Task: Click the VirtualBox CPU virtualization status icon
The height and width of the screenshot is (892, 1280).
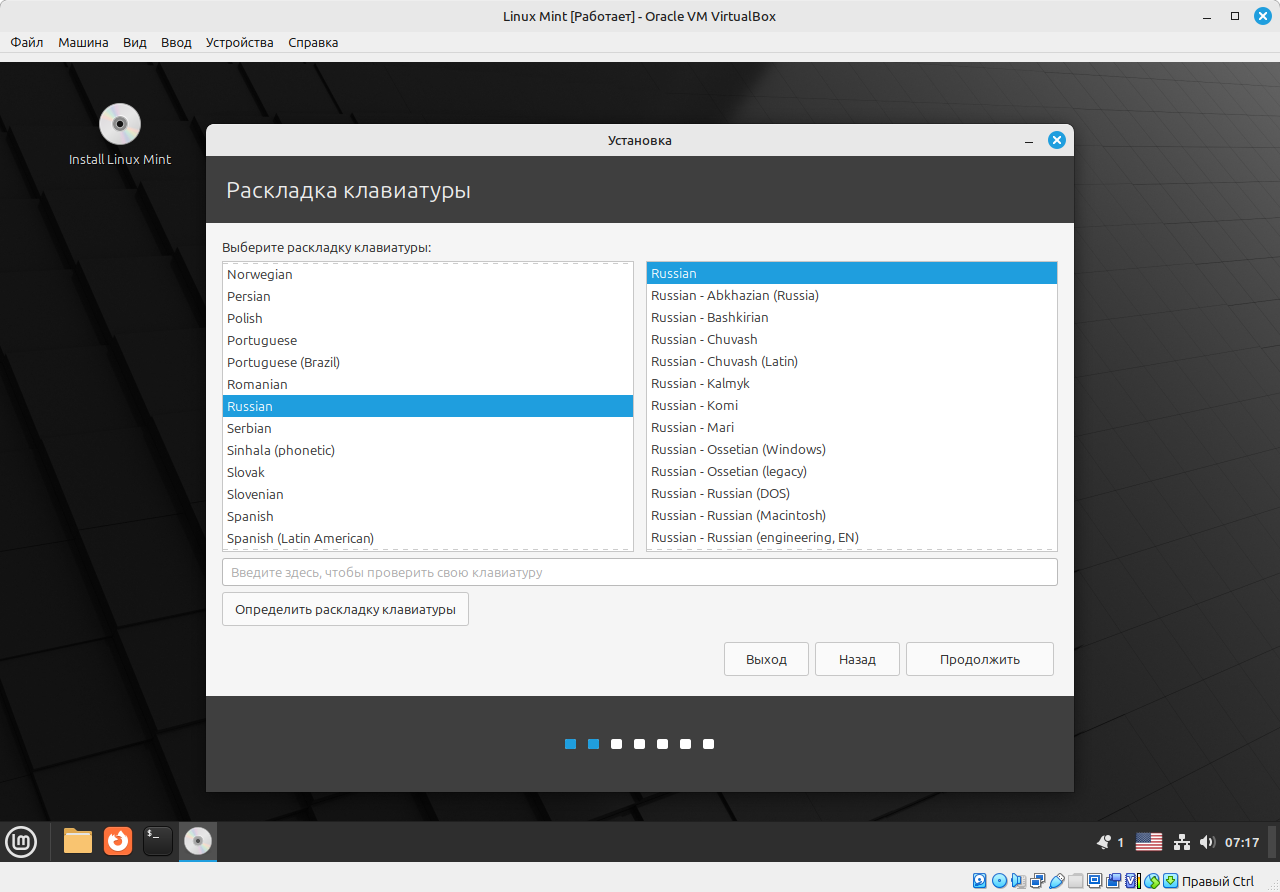Action: click(1133, 881)
